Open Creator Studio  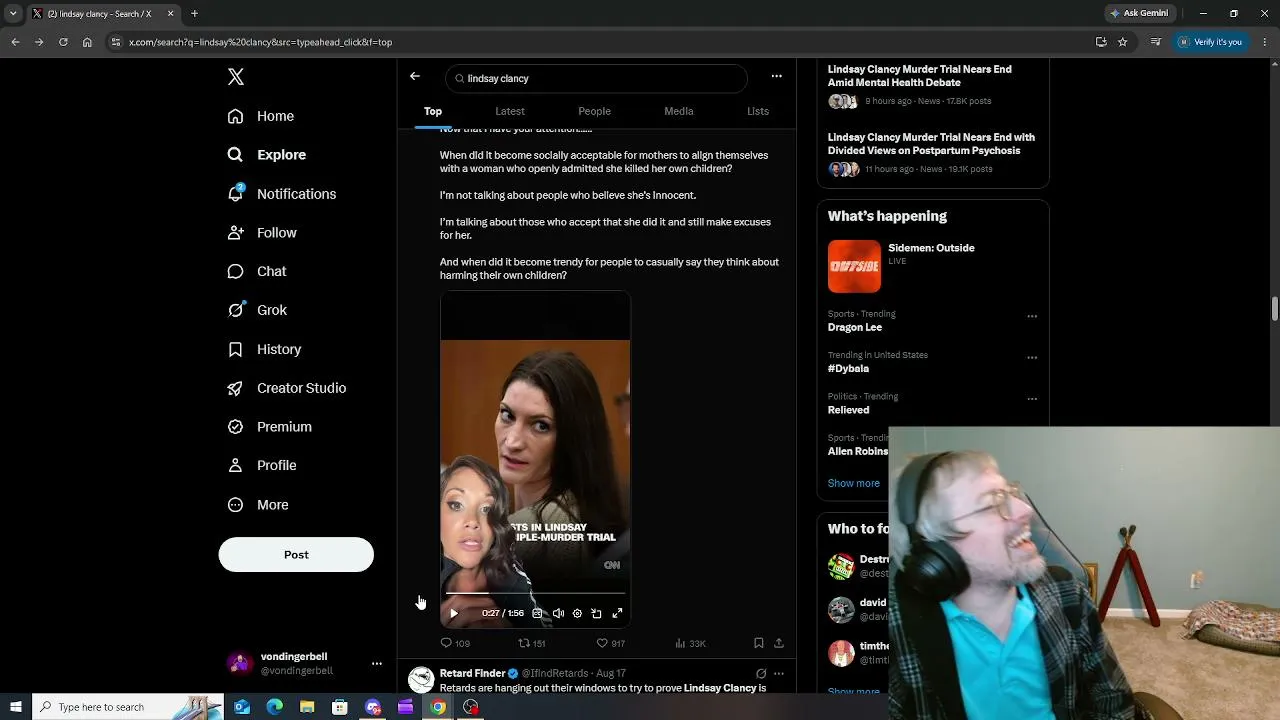coord(287,388)
